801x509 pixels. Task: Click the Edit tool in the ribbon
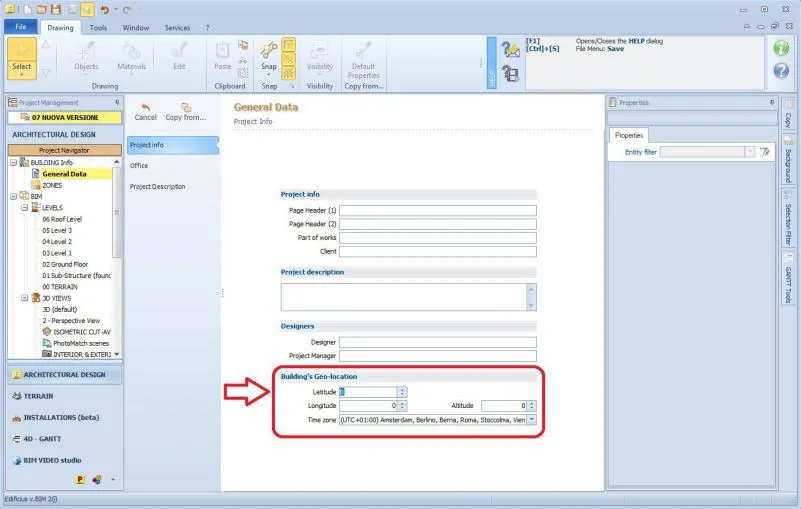coord(179,56)
